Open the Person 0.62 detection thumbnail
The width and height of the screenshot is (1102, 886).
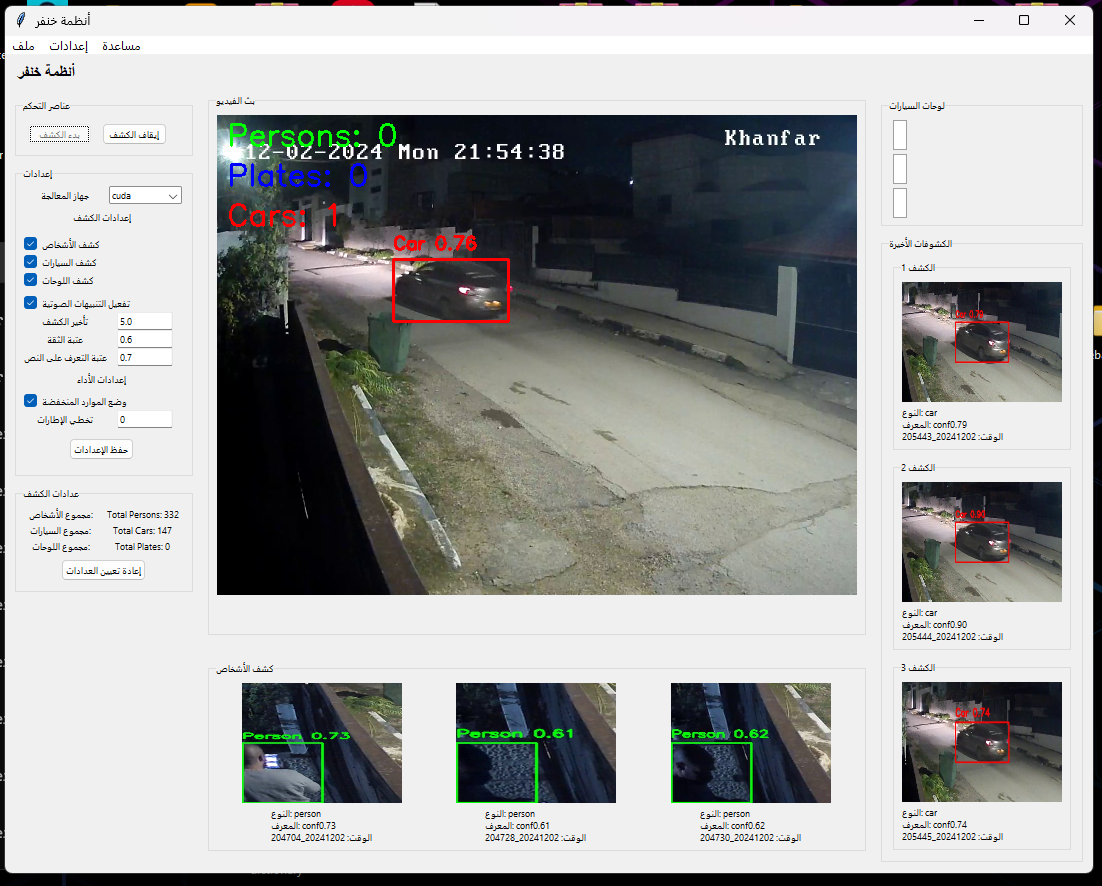tap(751, 743)
